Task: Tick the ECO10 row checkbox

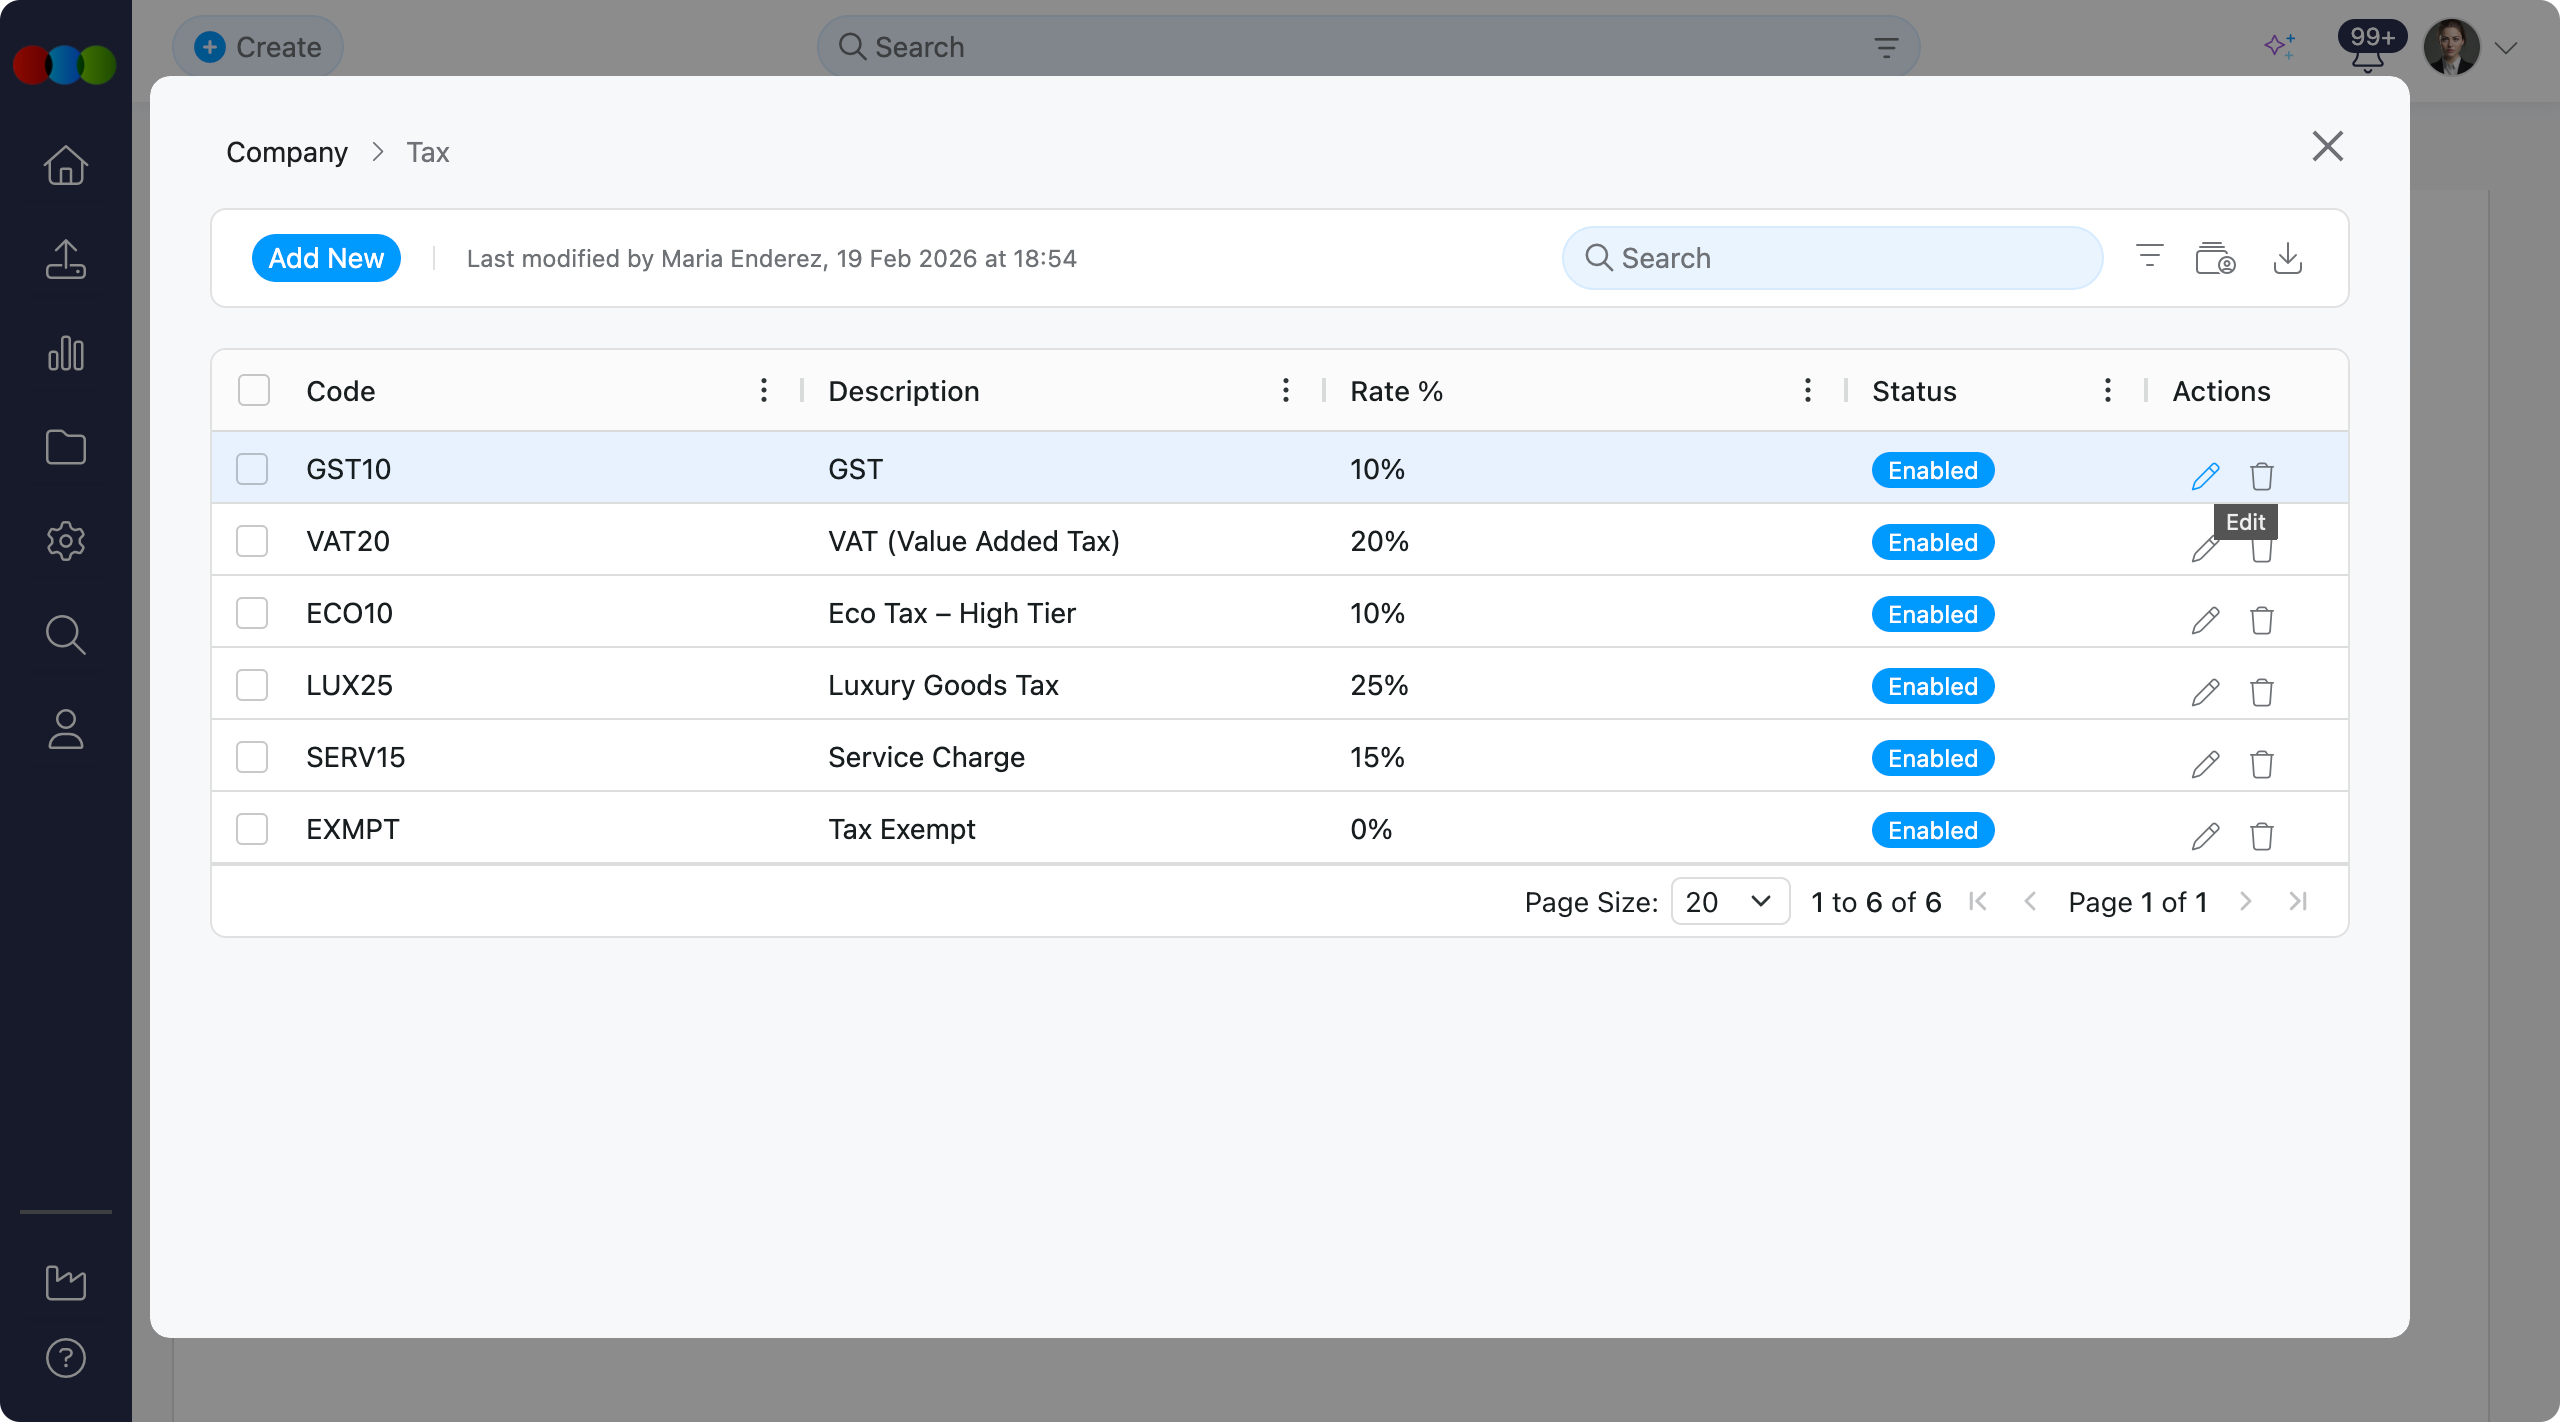Action: 252,613
